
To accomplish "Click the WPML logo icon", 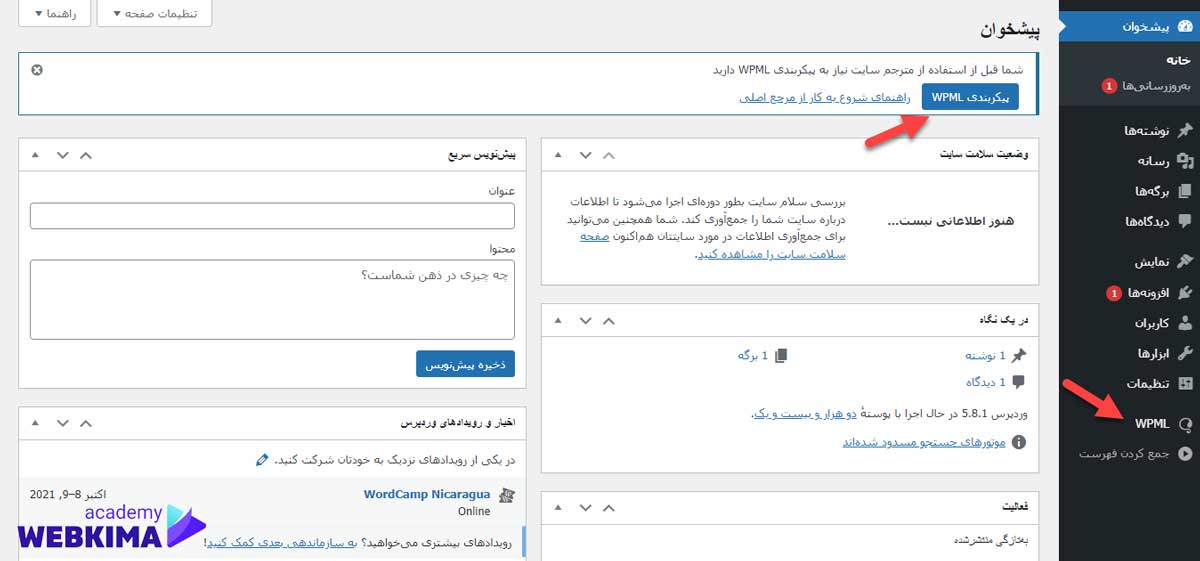I will coord(1185,423).
